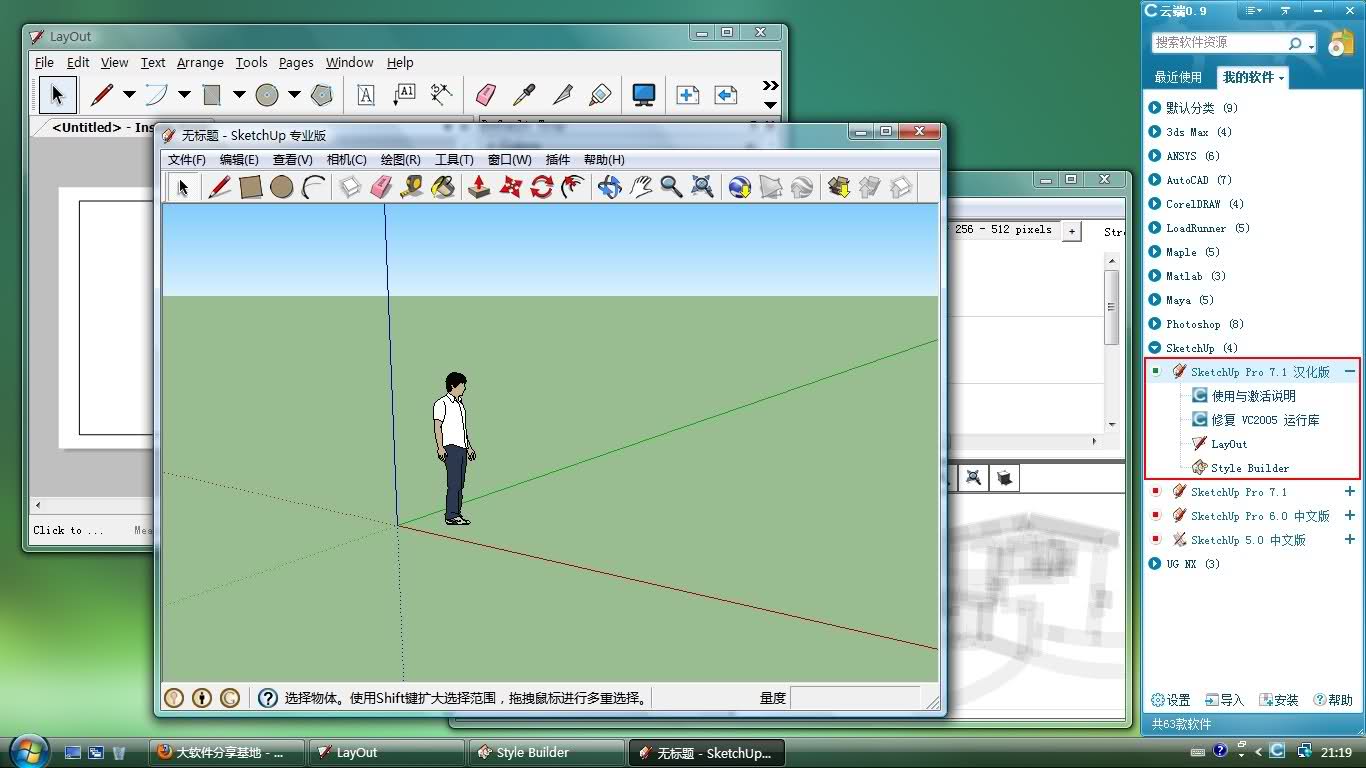Viewport: 1366px width, 768px height.
Task: Select the pink Eraser tool in SketchUp
Action: 381,187
